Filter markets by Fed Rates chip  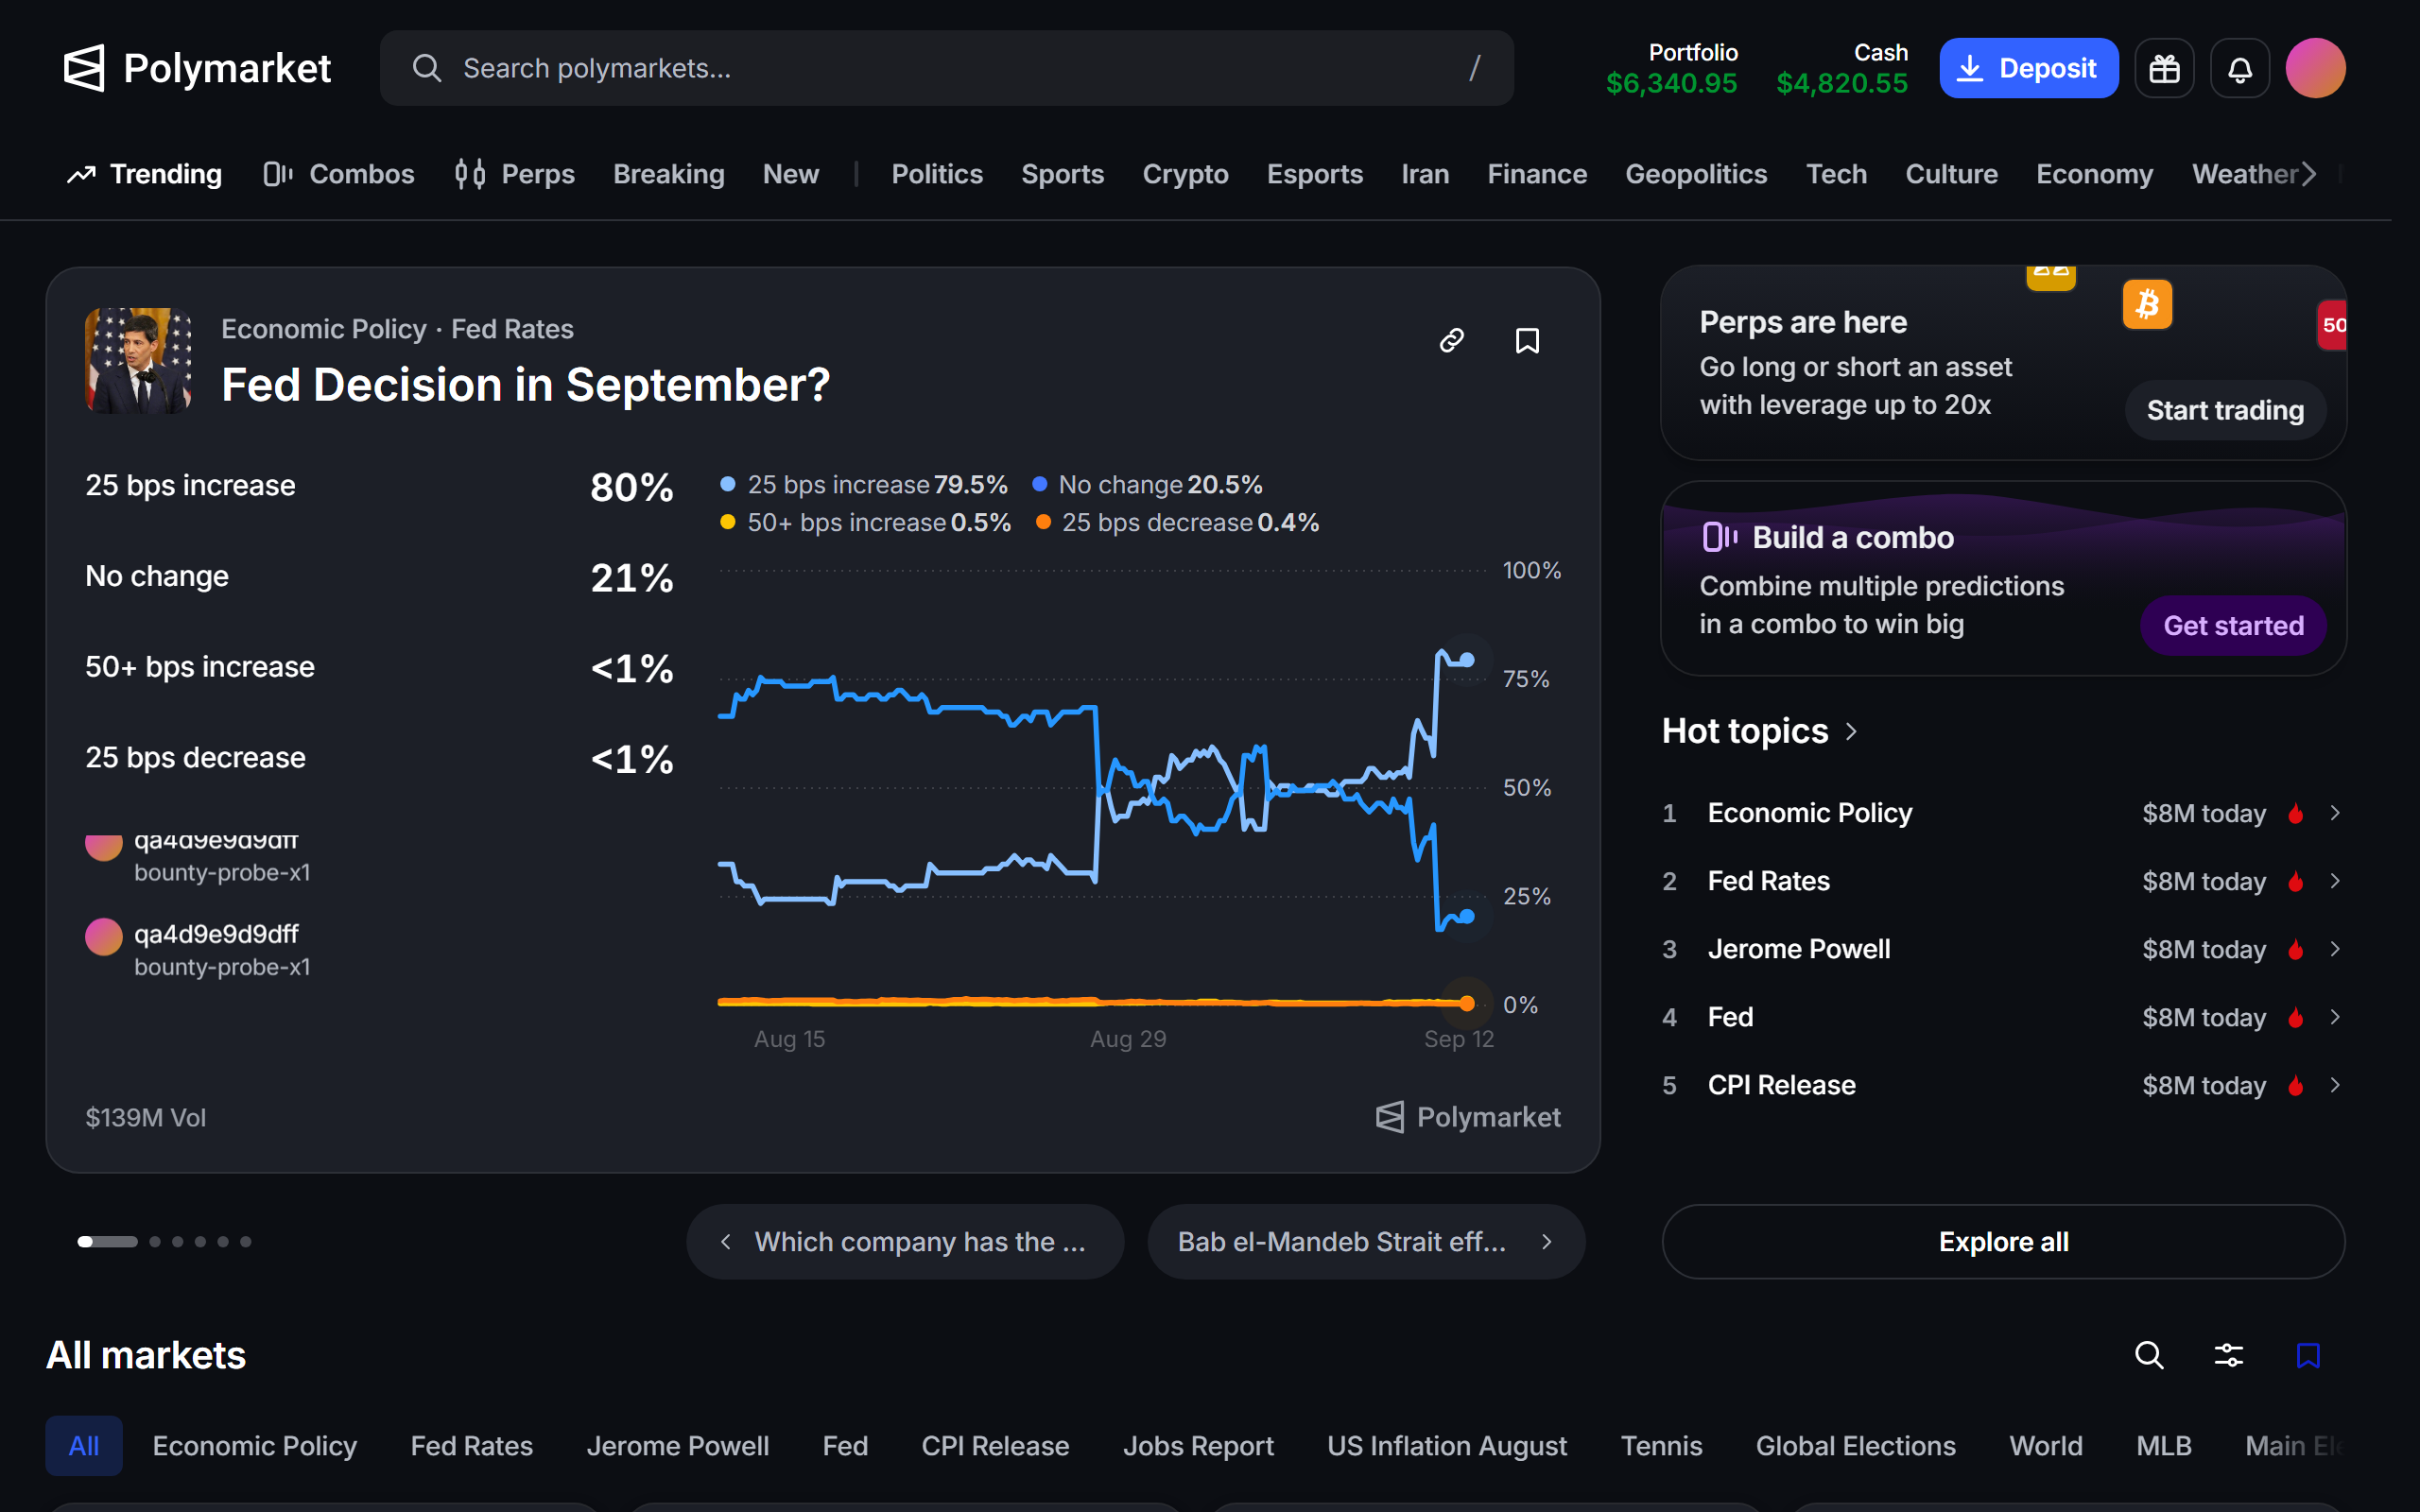[x=471, y=1445]
